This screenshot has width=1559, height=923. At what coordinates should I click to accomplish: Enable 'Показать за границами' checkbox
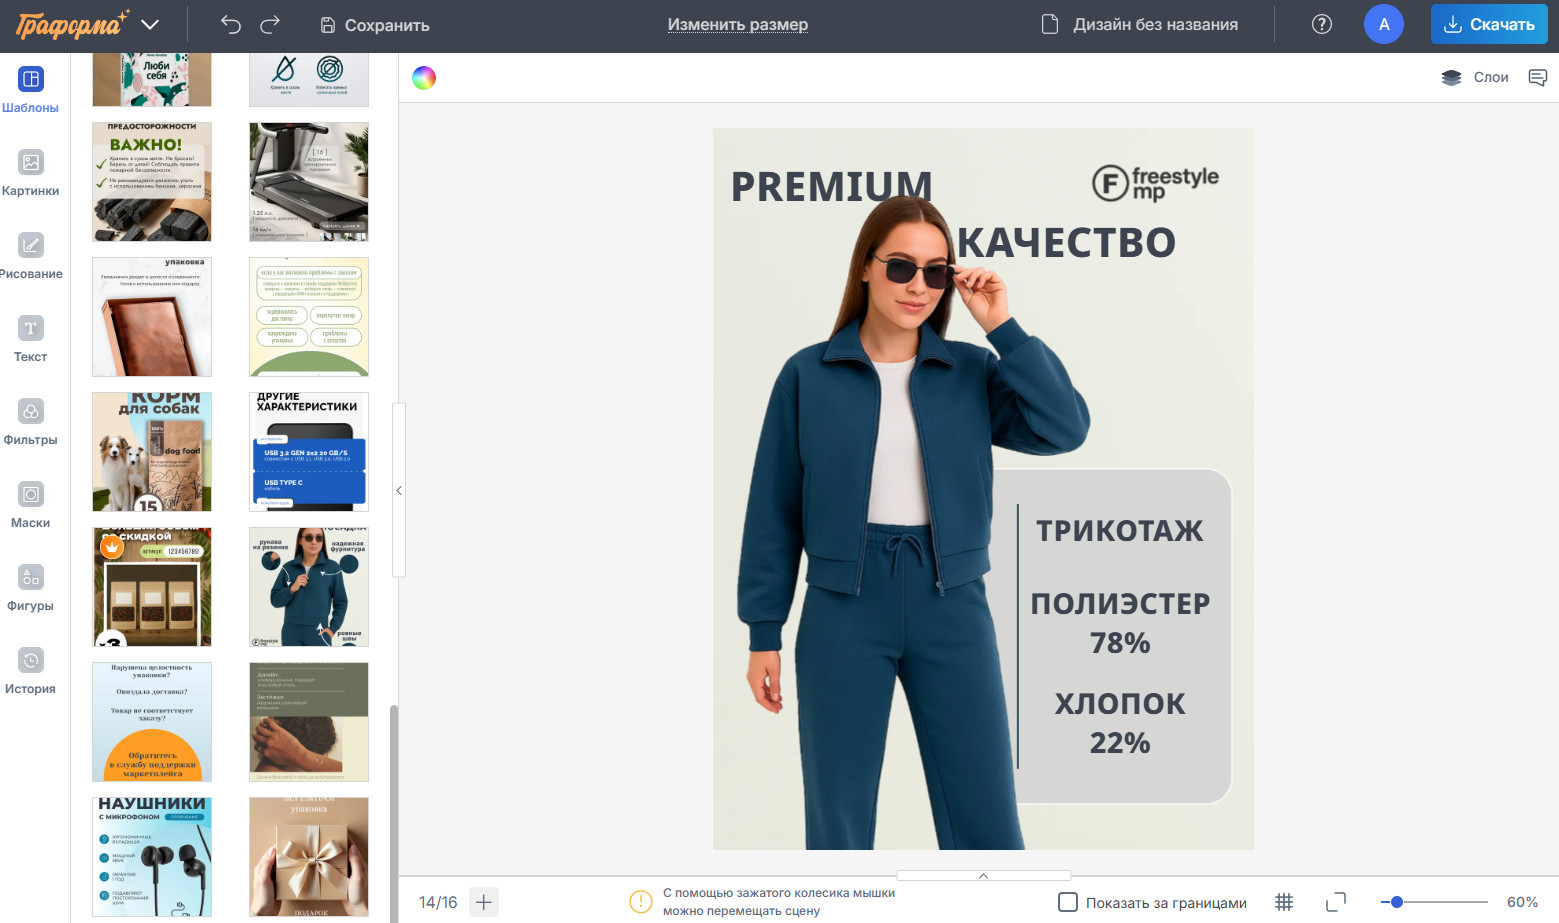pos(1068,902)
